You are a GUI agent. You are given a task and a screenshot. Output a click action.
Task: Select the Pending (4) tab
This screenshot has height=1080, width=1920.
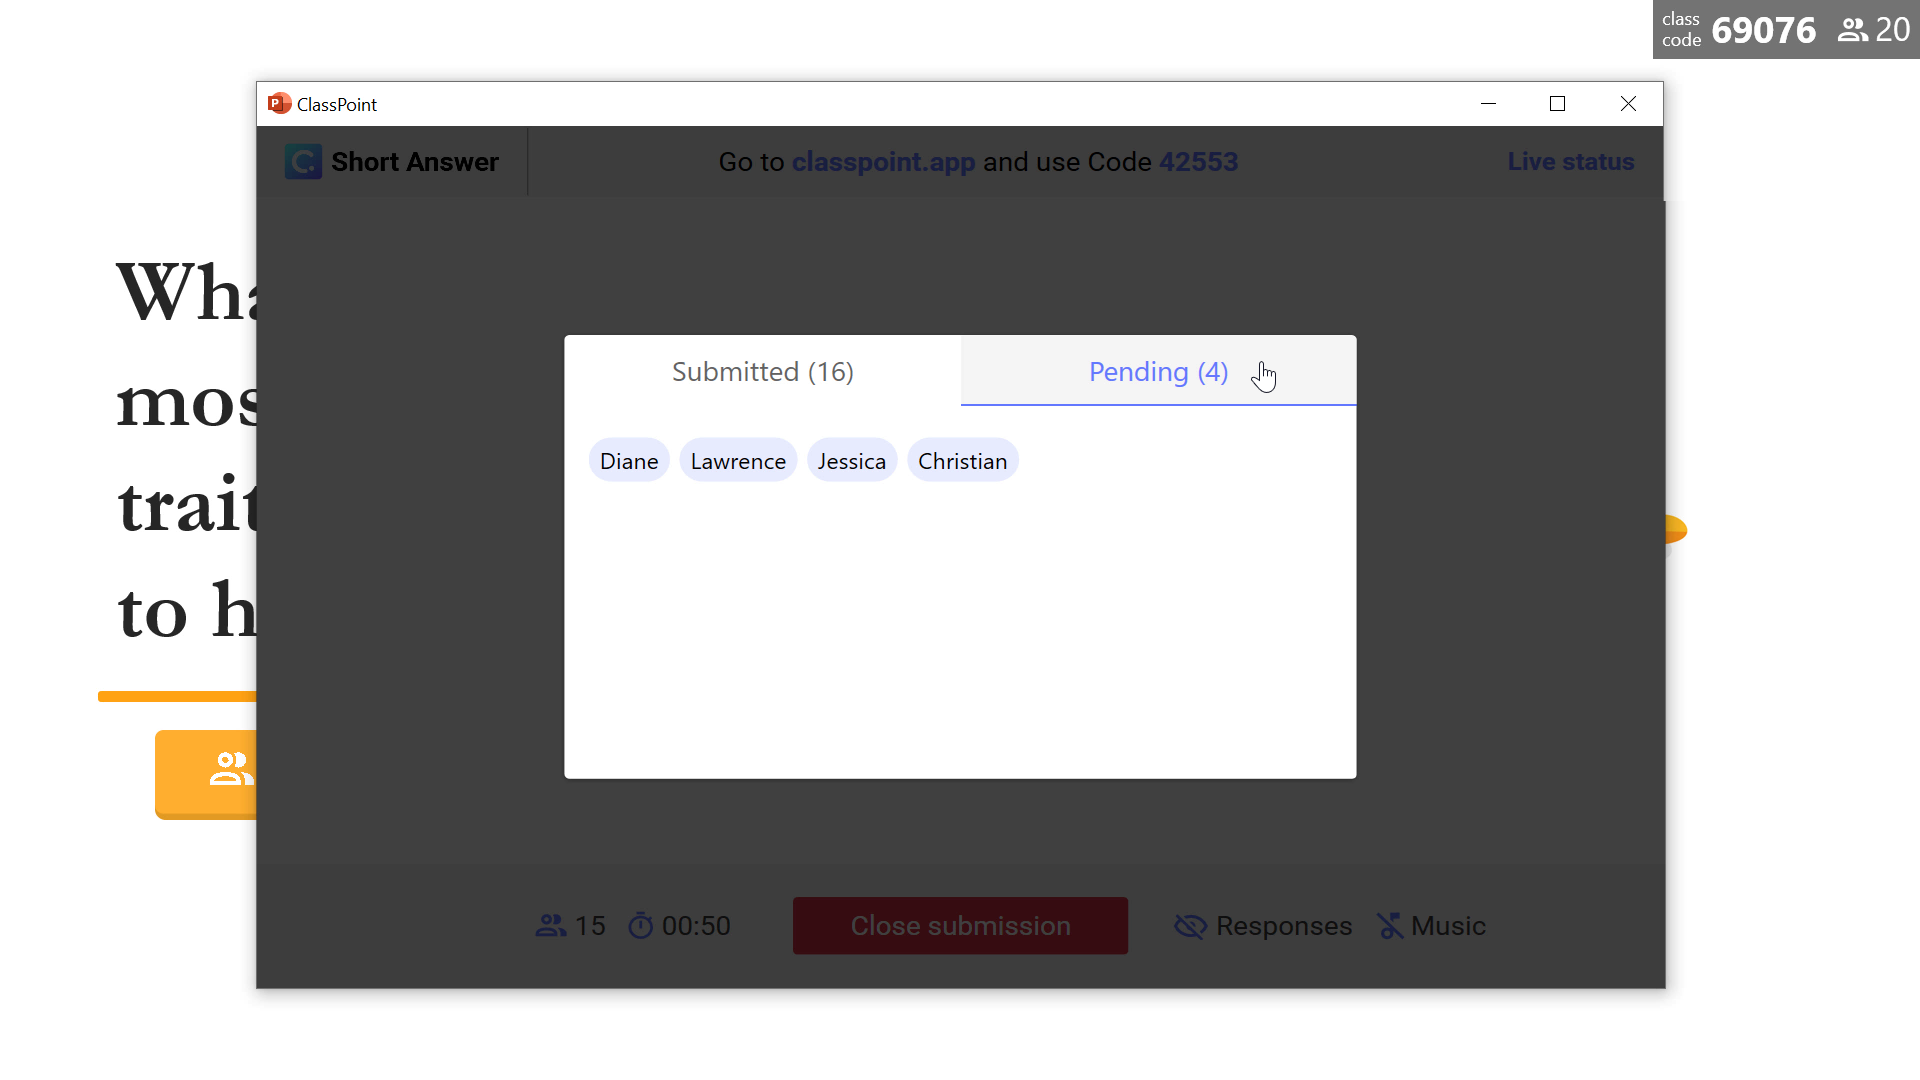coord(1158,369)
